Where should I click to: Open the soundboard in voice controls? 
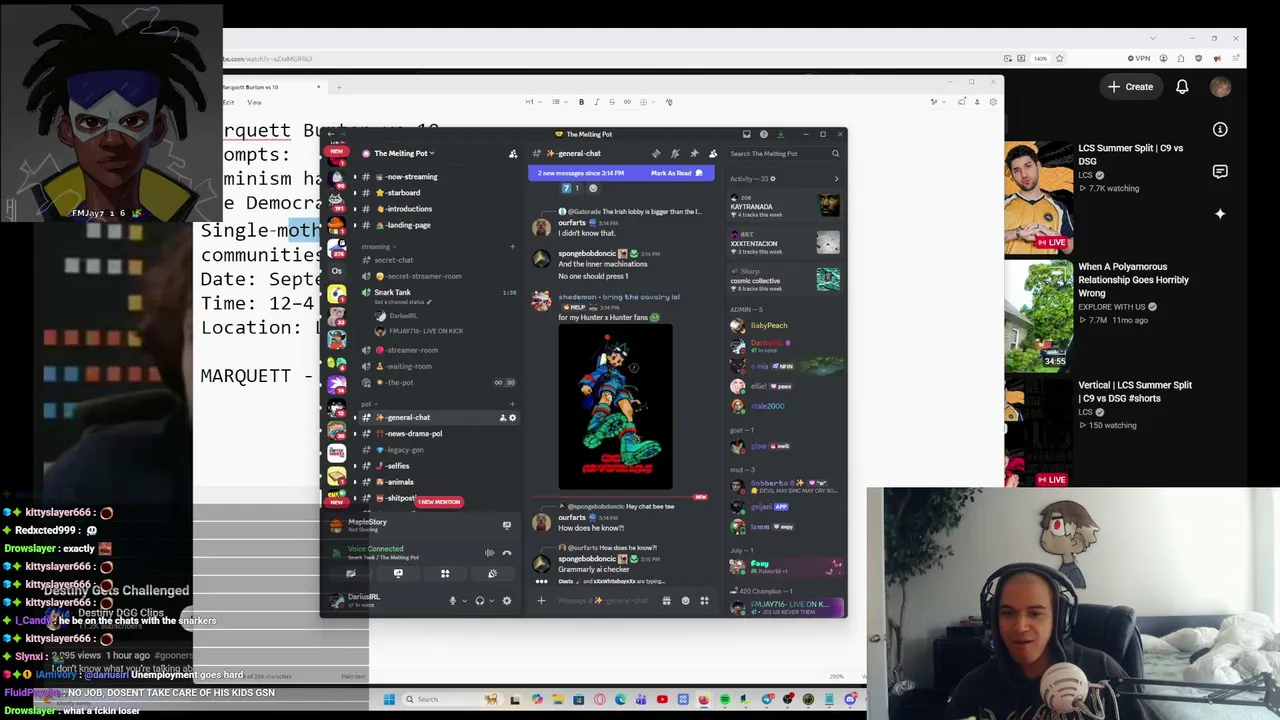click(x=492, y=574)
